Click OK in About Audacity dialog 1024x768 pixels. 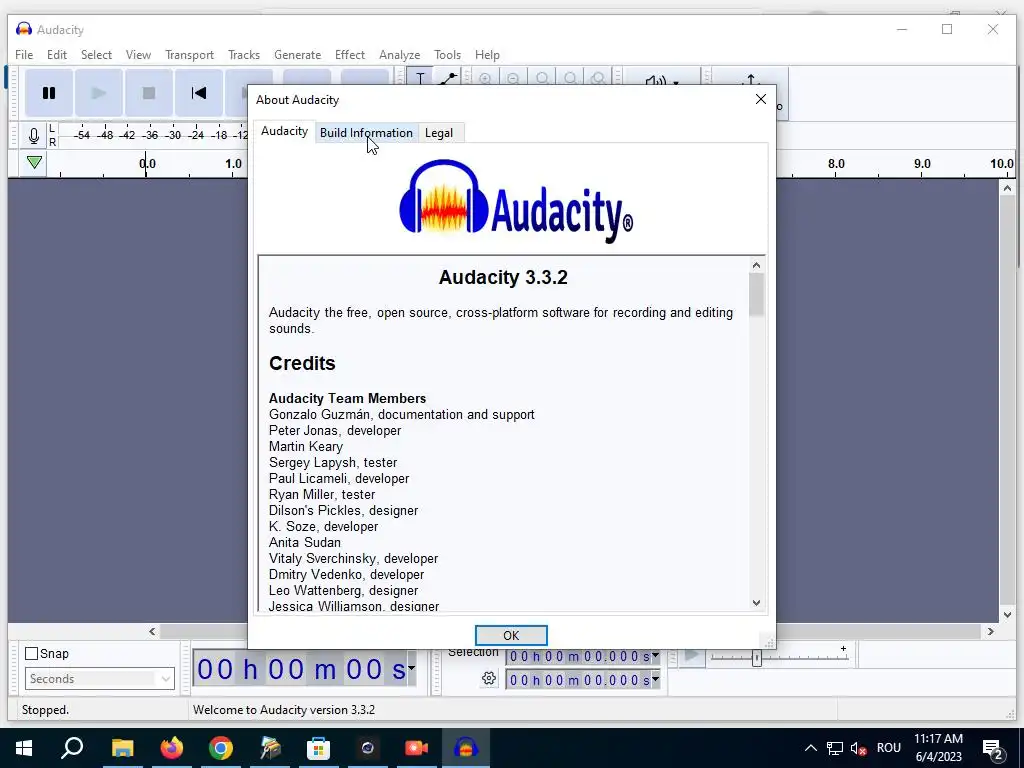pyautogui.click(x=511, y=635)
